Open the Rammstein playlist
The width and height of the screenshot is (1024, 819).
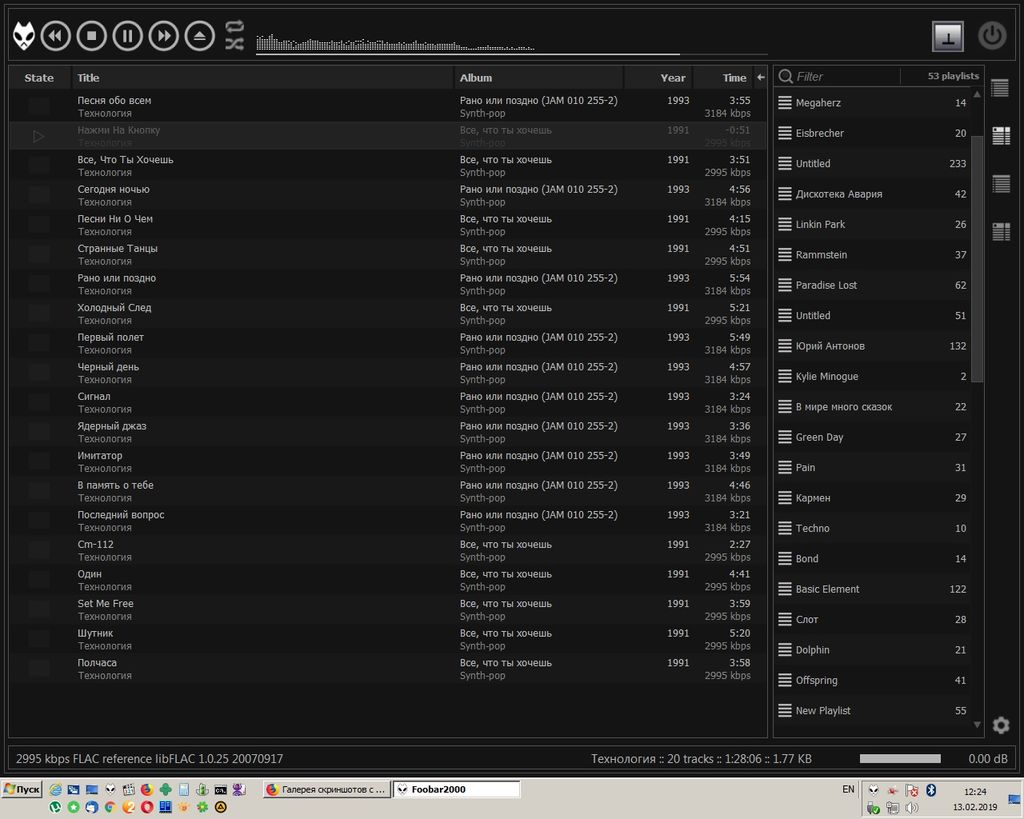[821, 255]
